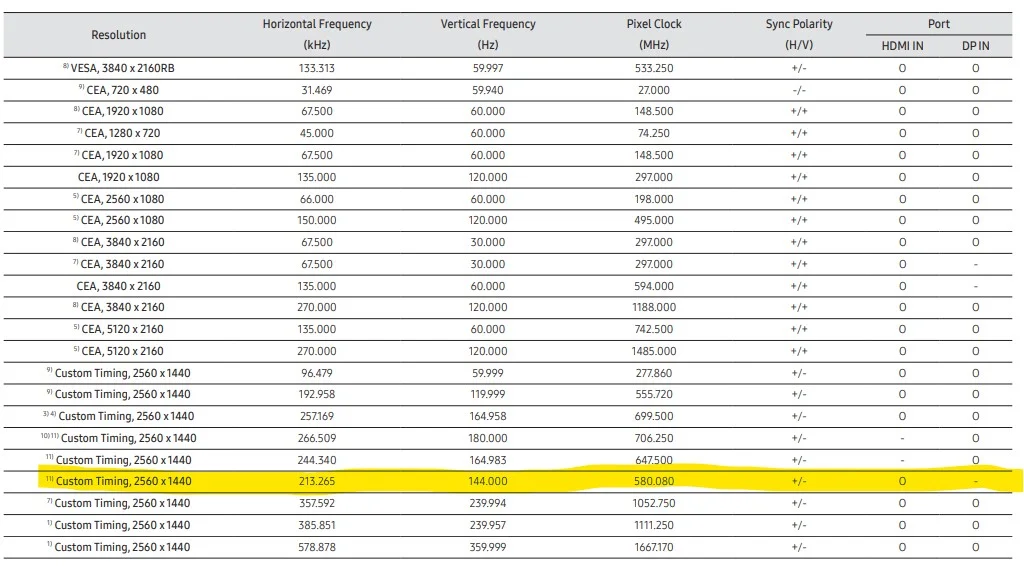Select the highlighted 213.265 frequency cell

pyautogui.click(x=317, y=482)
